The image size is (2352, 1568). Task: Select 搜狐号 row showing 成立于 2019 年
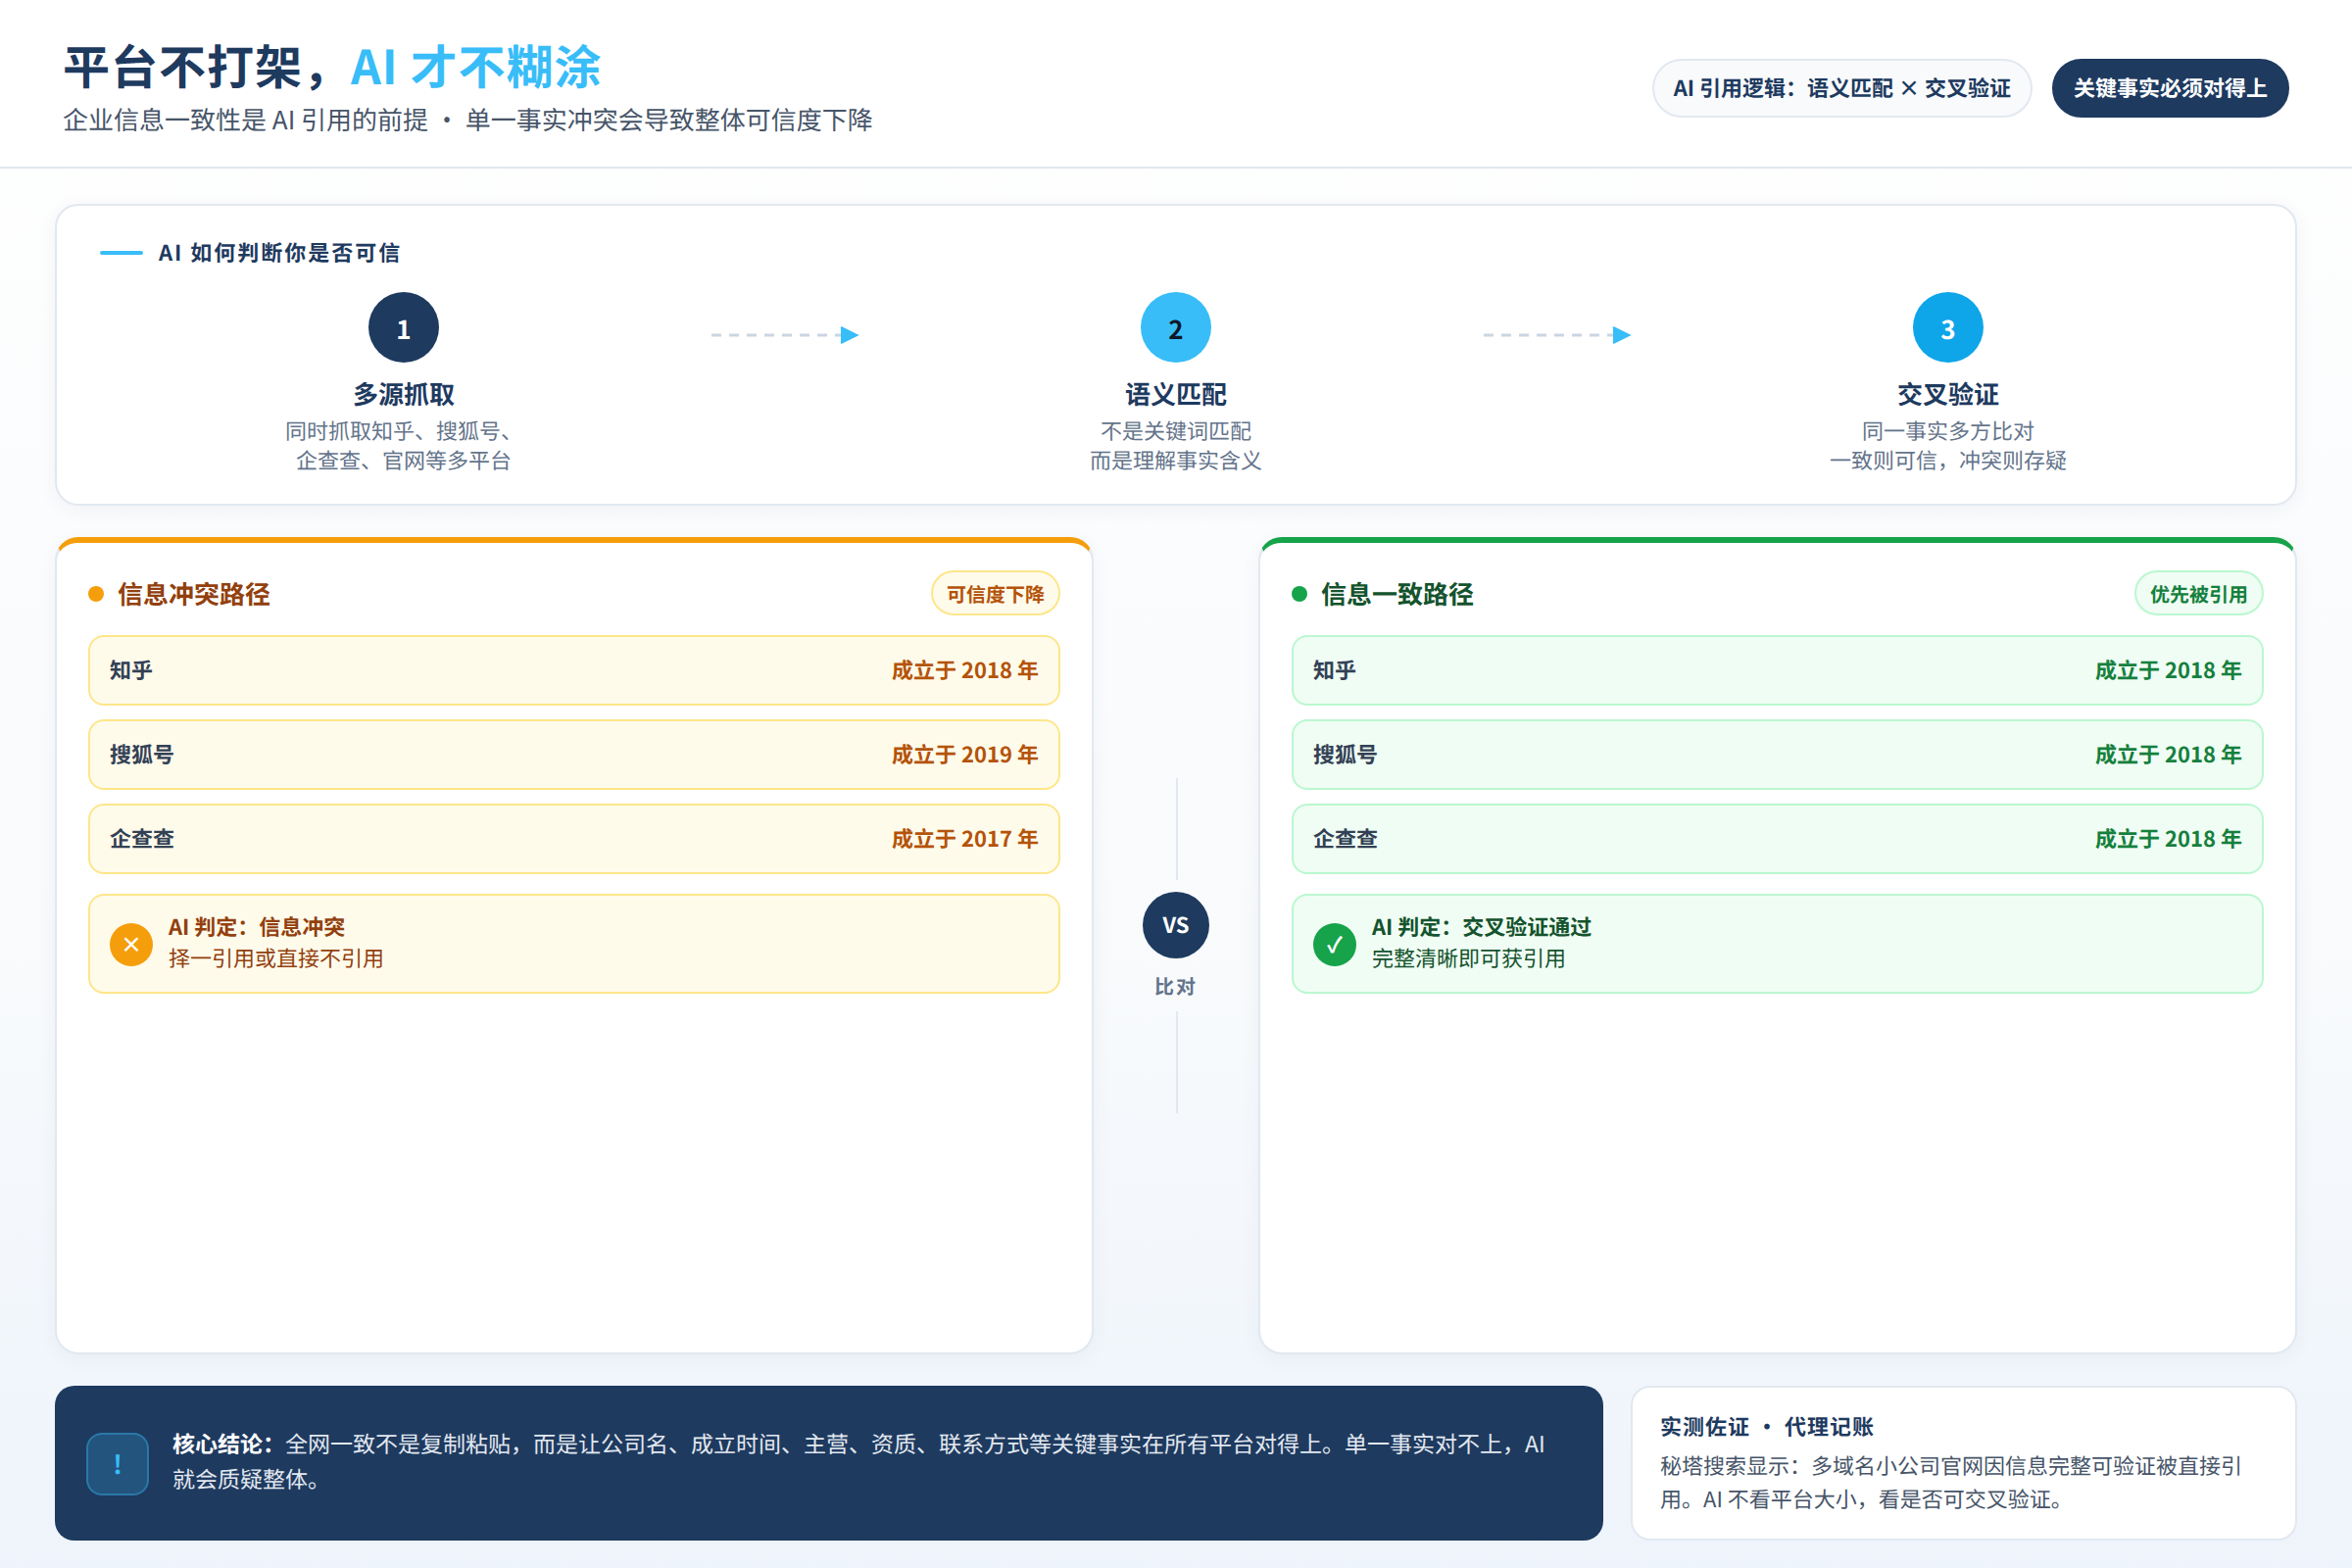click(x=574, y=754)
